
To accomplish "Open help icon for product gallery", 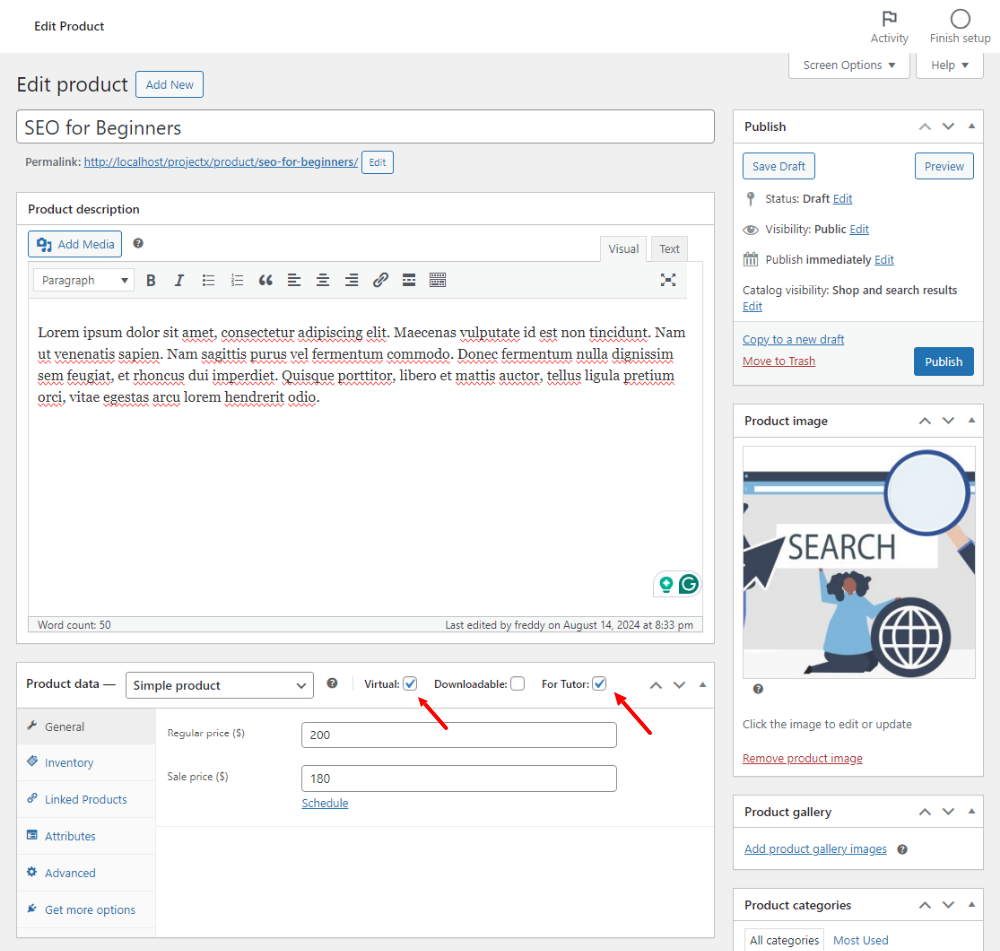I will [x=902, y=849].
